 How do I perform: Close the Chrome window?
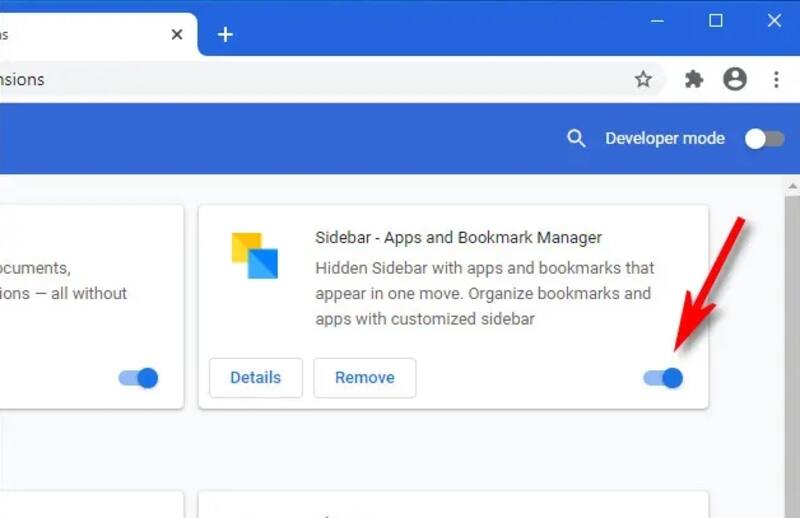[776, 20]
